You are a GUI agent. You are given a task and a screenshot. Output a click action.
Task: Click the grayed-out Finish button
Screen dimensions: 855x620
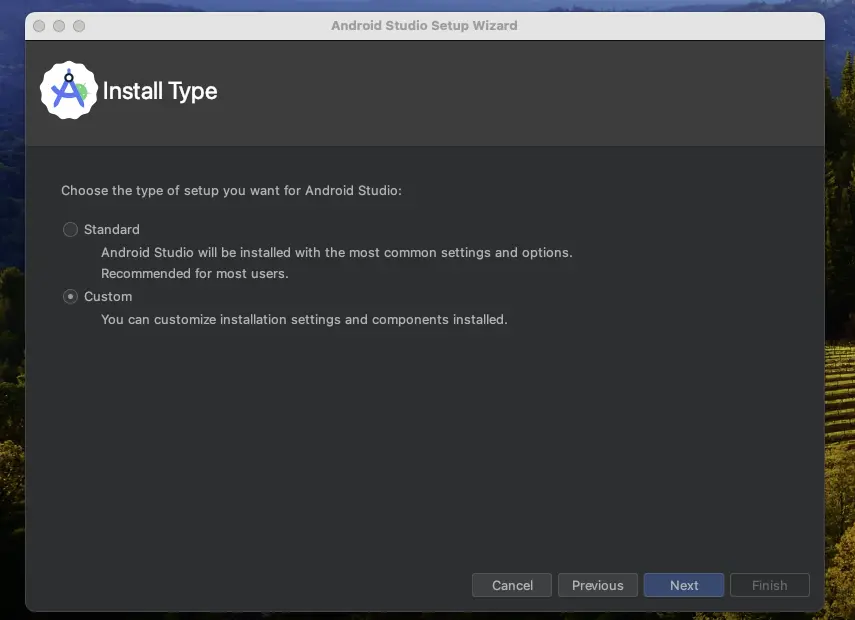(769, 585)
